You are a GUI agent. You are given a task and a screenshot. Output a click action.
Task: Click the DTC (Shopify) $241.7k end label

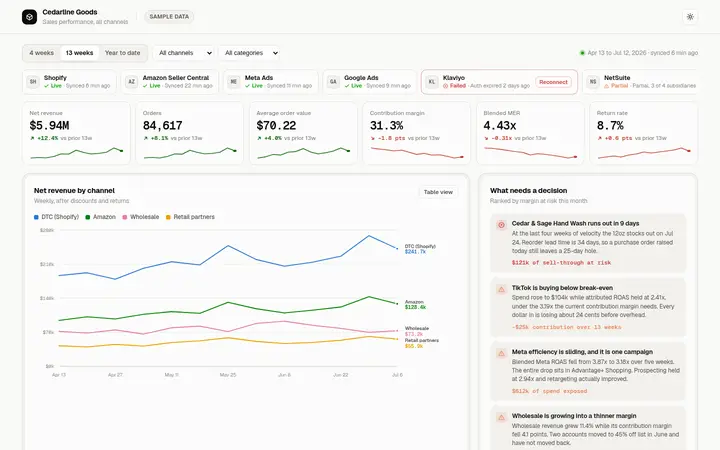(420, 249)
